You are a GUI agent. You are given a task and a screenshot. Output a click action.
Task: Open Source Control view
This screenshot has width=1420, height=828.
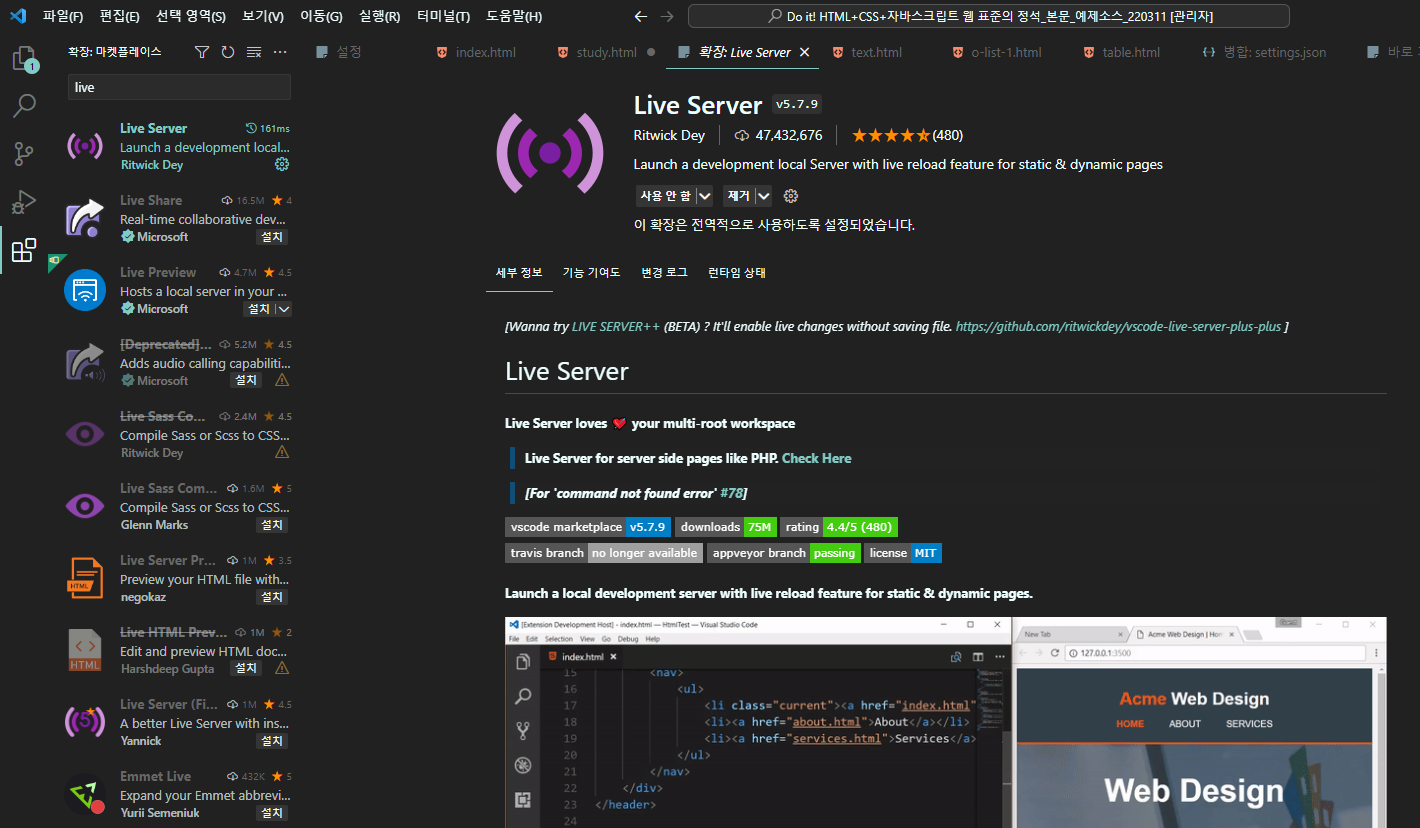tap(24, 153)
